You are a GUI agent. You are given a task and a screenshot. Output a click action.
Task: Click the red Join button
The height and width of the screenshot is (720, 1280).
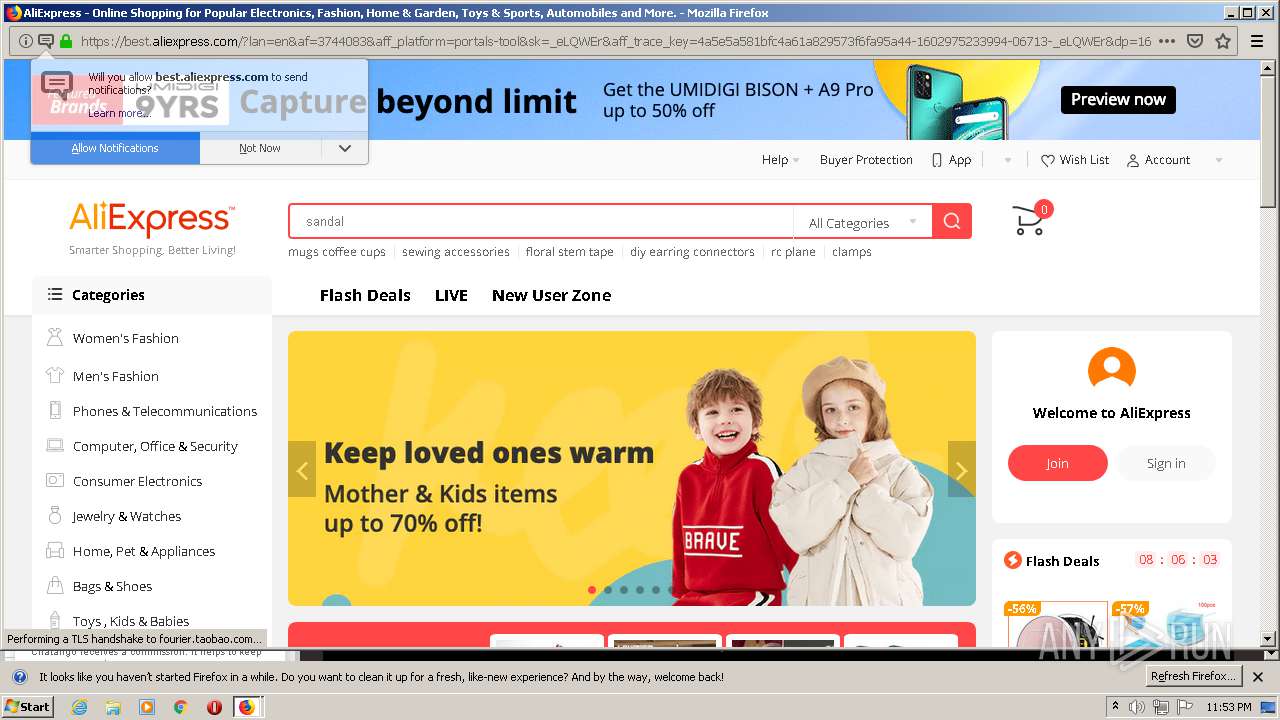[x=1058, y=463]
